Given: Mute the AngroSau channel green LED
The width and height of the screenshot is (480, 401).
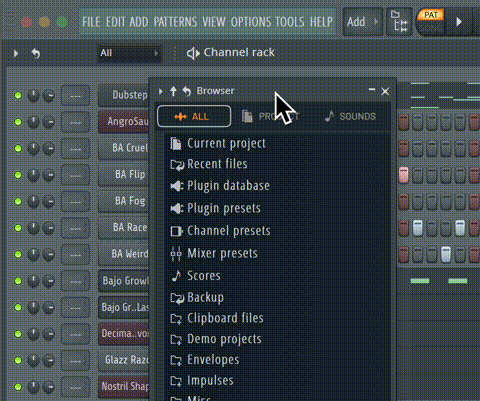Looking at the screenshot, I should coord(18,122).
